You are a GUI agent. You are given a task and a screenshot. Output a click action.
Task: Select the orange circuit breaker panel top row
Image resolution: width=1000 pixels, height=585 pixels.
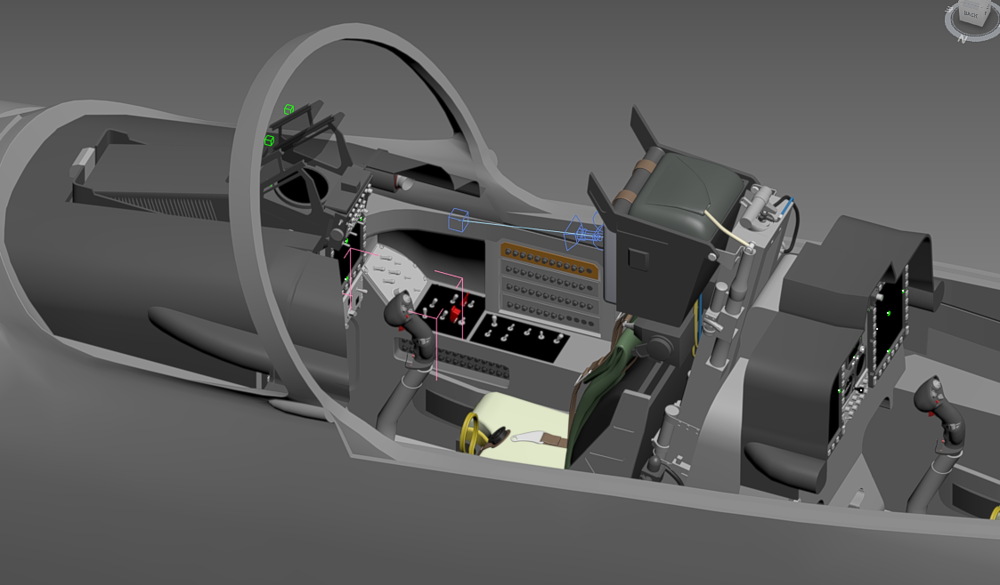coord(550,261)
